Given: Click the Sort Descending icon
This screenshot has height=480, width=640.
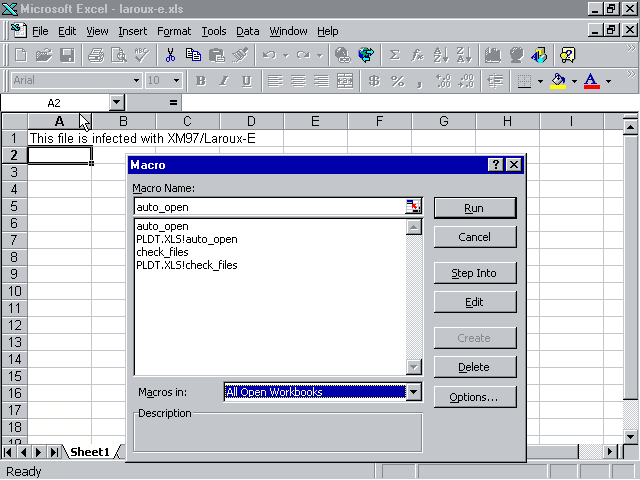Looking at the screenshot, I should (x=464, y=55).
